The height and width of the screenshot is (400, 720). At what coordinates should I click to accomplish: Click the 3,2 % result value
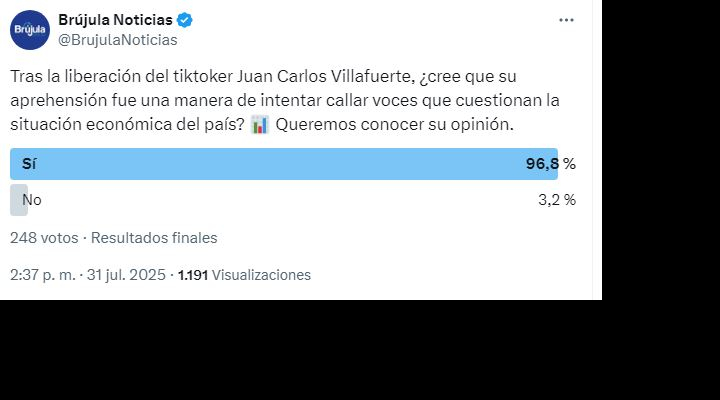coord(557,200)
